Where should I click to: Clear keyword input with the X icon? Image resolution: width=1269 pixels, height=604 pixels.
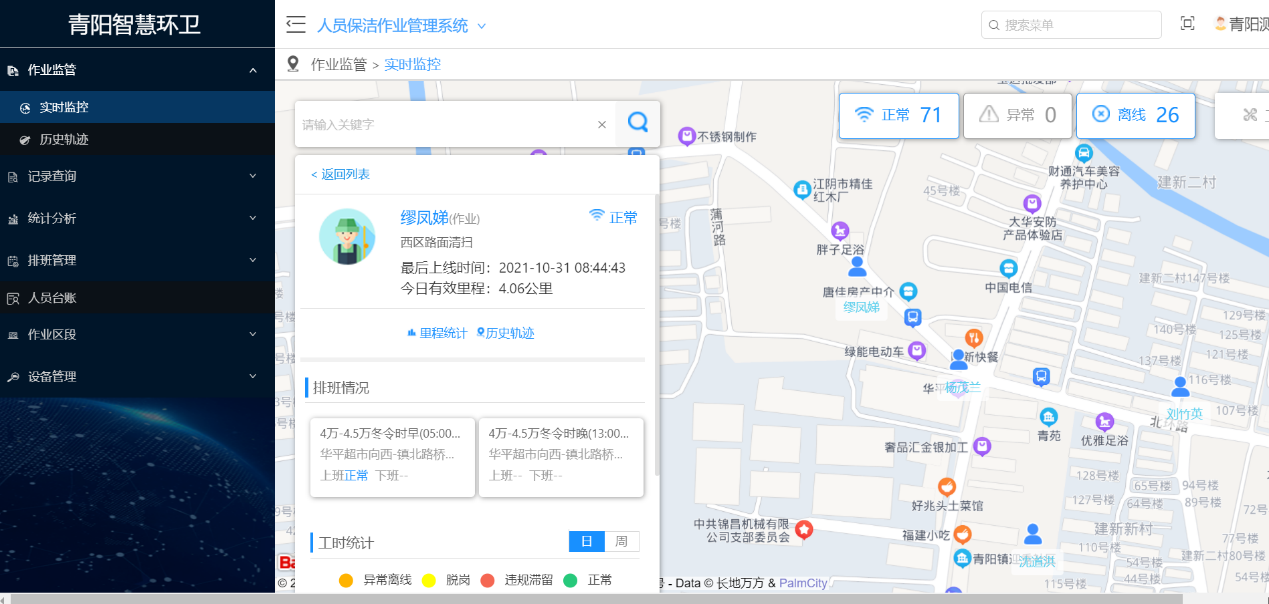click(x=602, y=124)
